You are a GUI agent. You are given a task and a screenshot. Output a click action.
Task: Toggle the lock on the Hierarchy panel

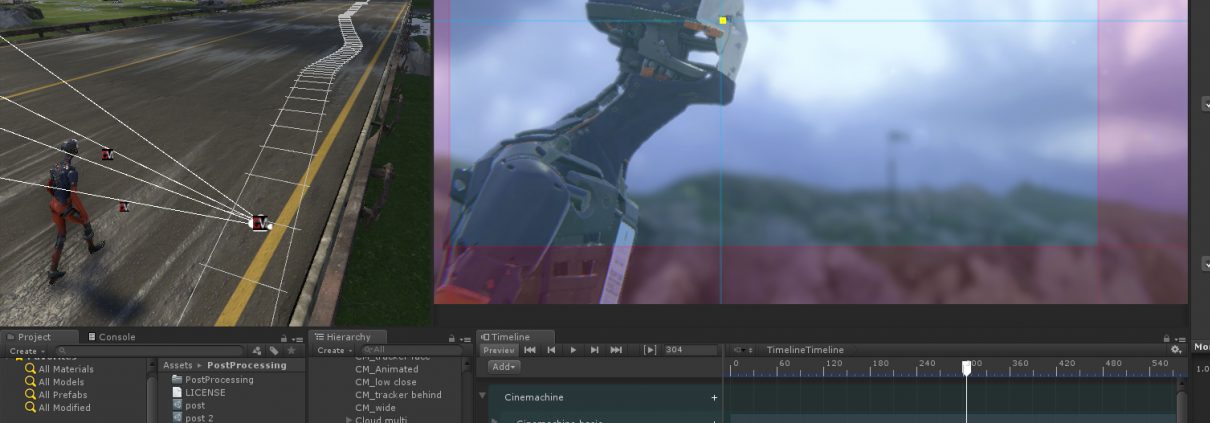click(453, 338)
